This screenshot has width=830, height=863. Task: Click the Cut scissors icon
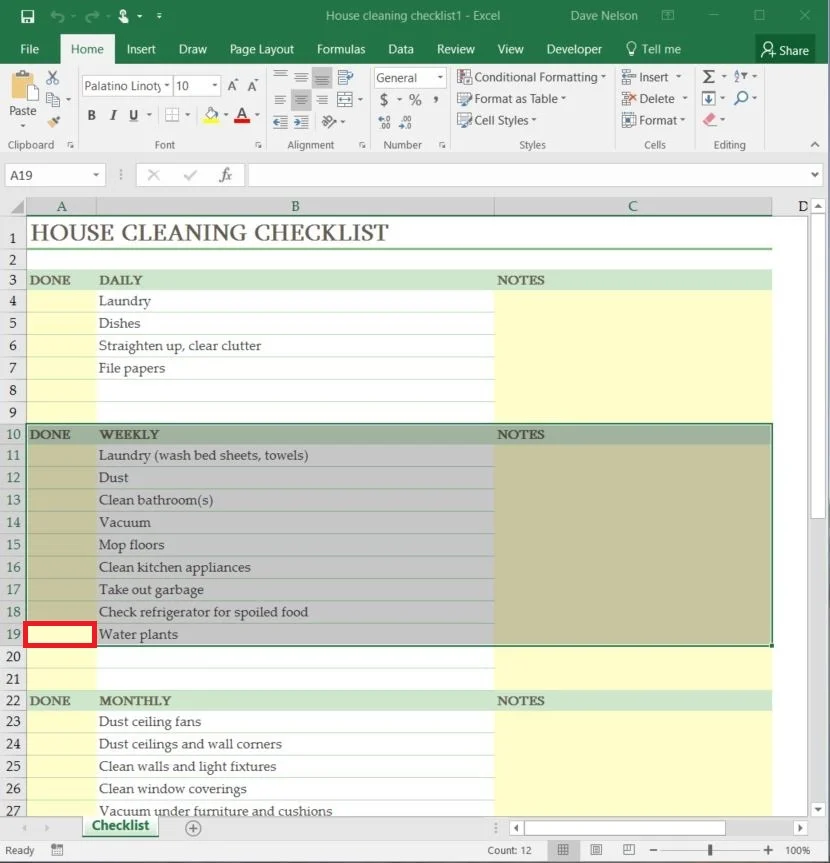[52, 78]
